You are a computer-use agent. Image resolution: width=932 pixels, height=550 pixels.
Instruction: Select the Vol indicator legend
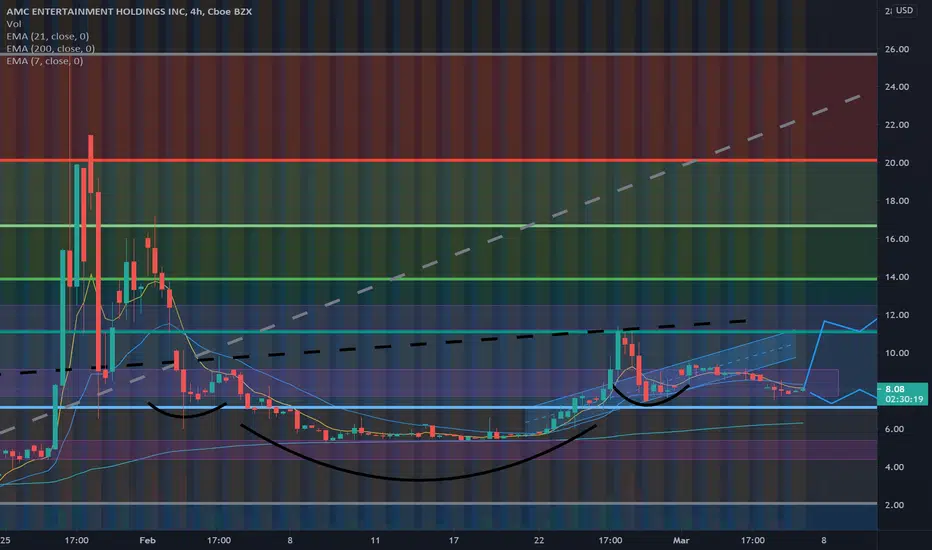14,24
